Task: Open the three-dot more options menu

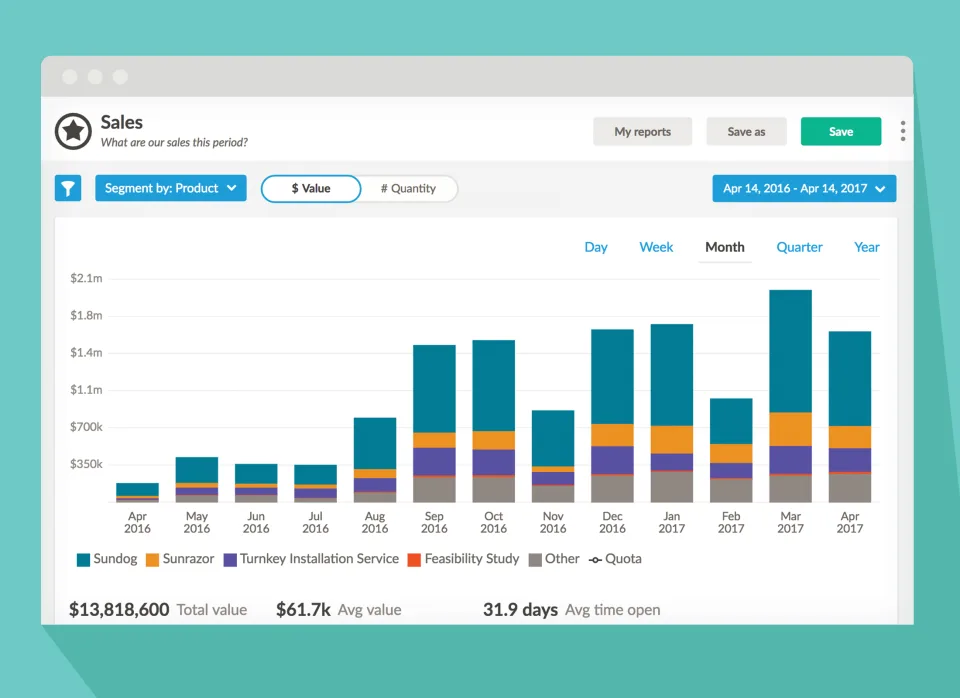Action: (x=903, y=131)
